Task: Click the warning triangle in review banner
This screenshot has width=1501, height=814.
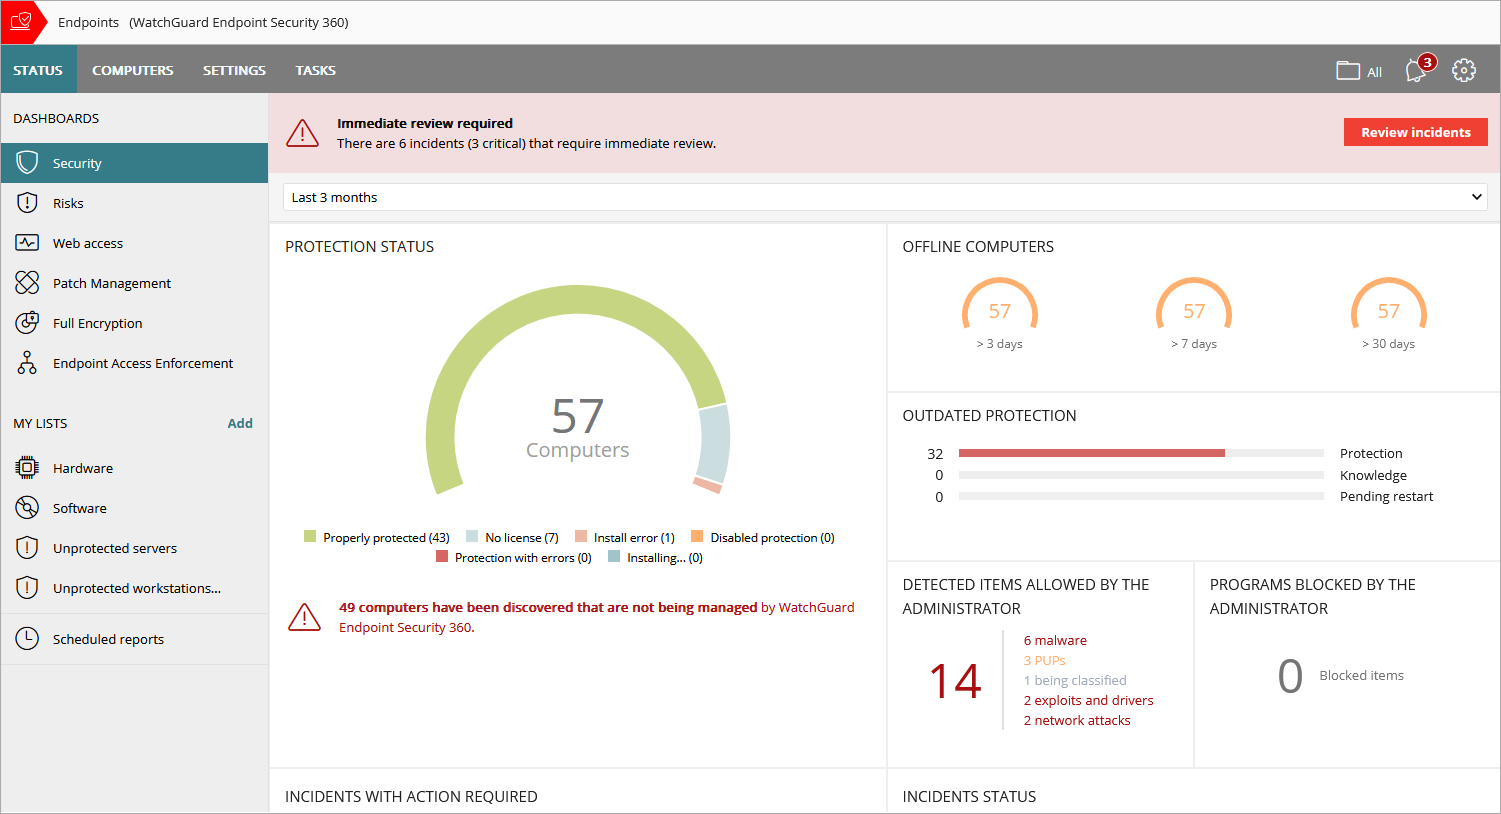Action: coord(302,133)
